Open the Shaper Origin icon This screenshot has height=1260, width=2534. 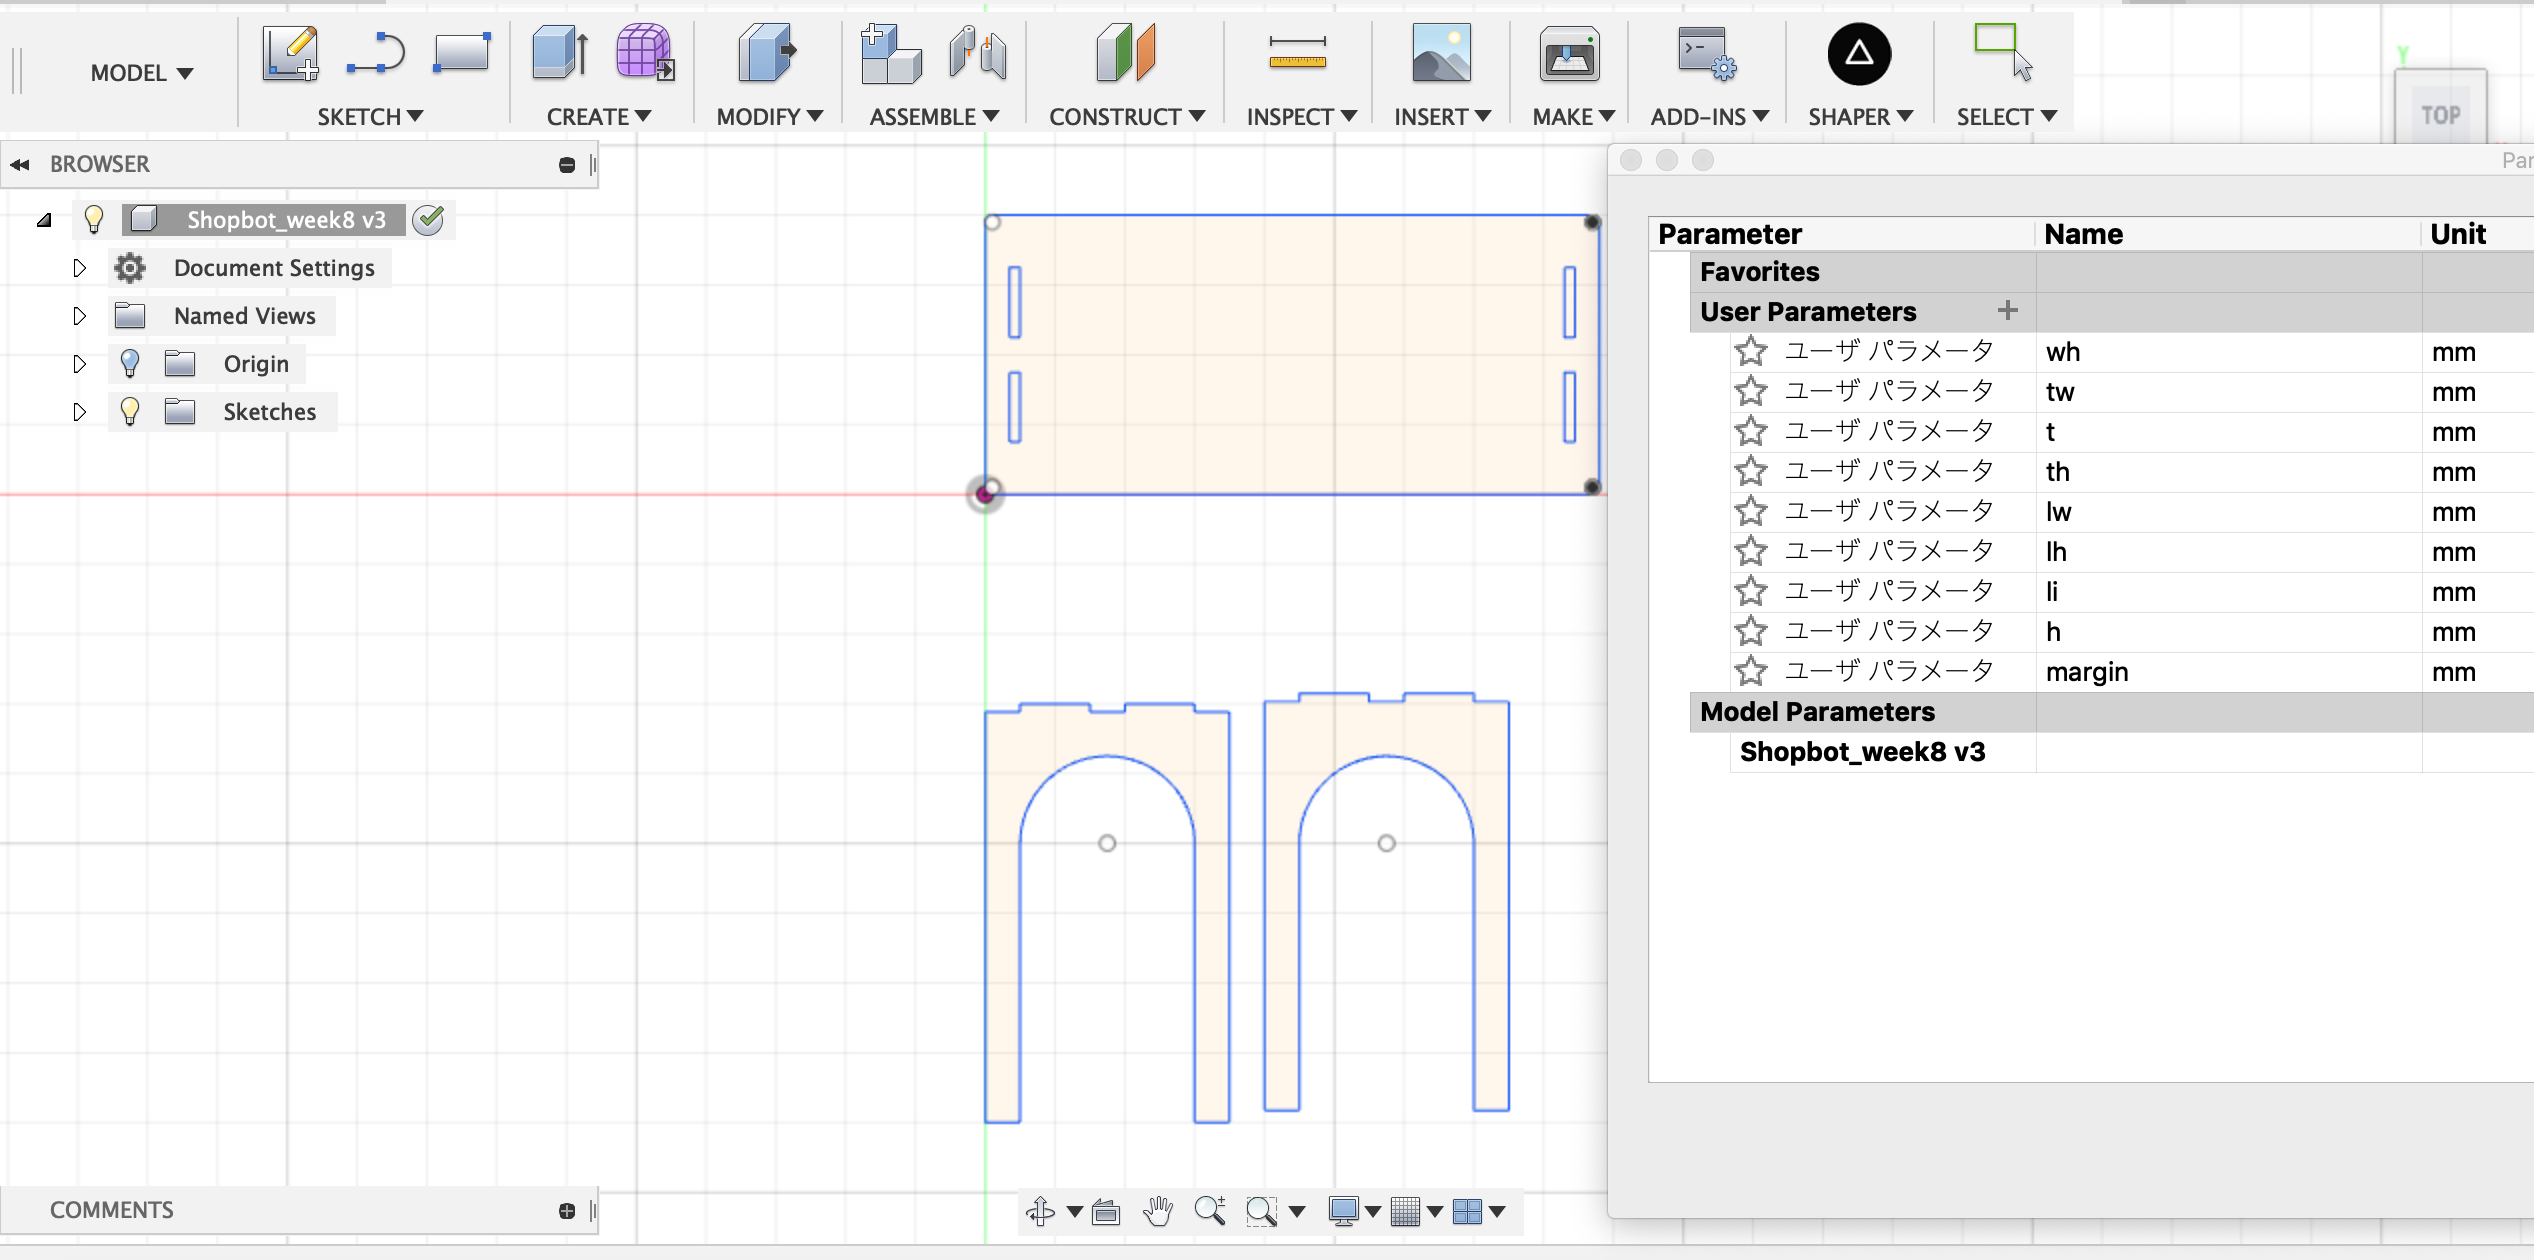pyautogui.click(x=1858, y=54)
